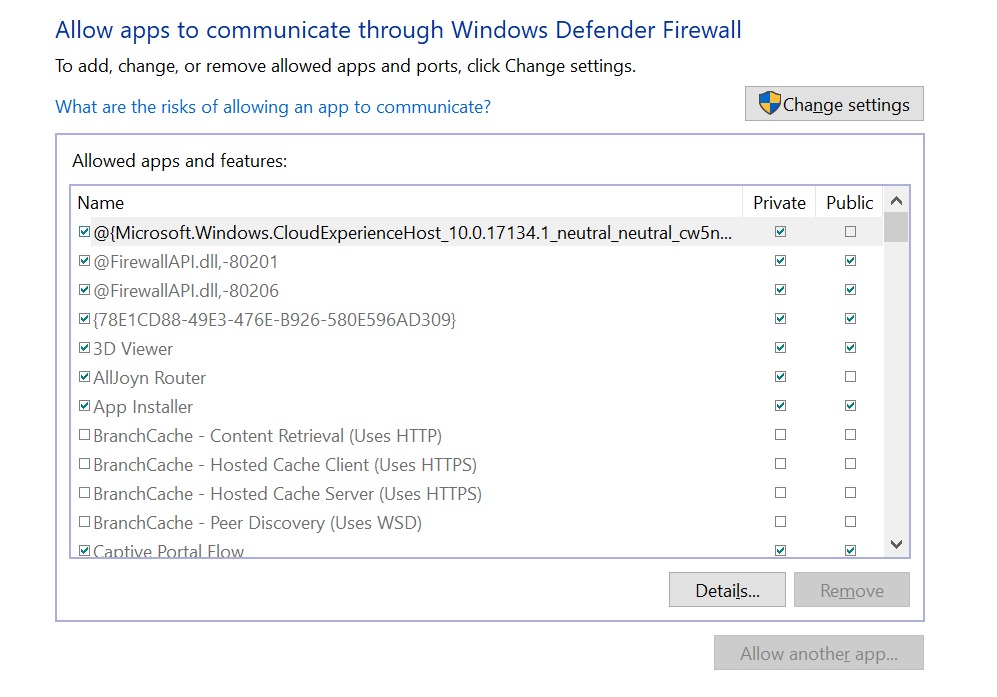Toggle Private checkbox for AllJoyn Router
This screenshot has width=997, height=697.
click(x=780, y=376)
